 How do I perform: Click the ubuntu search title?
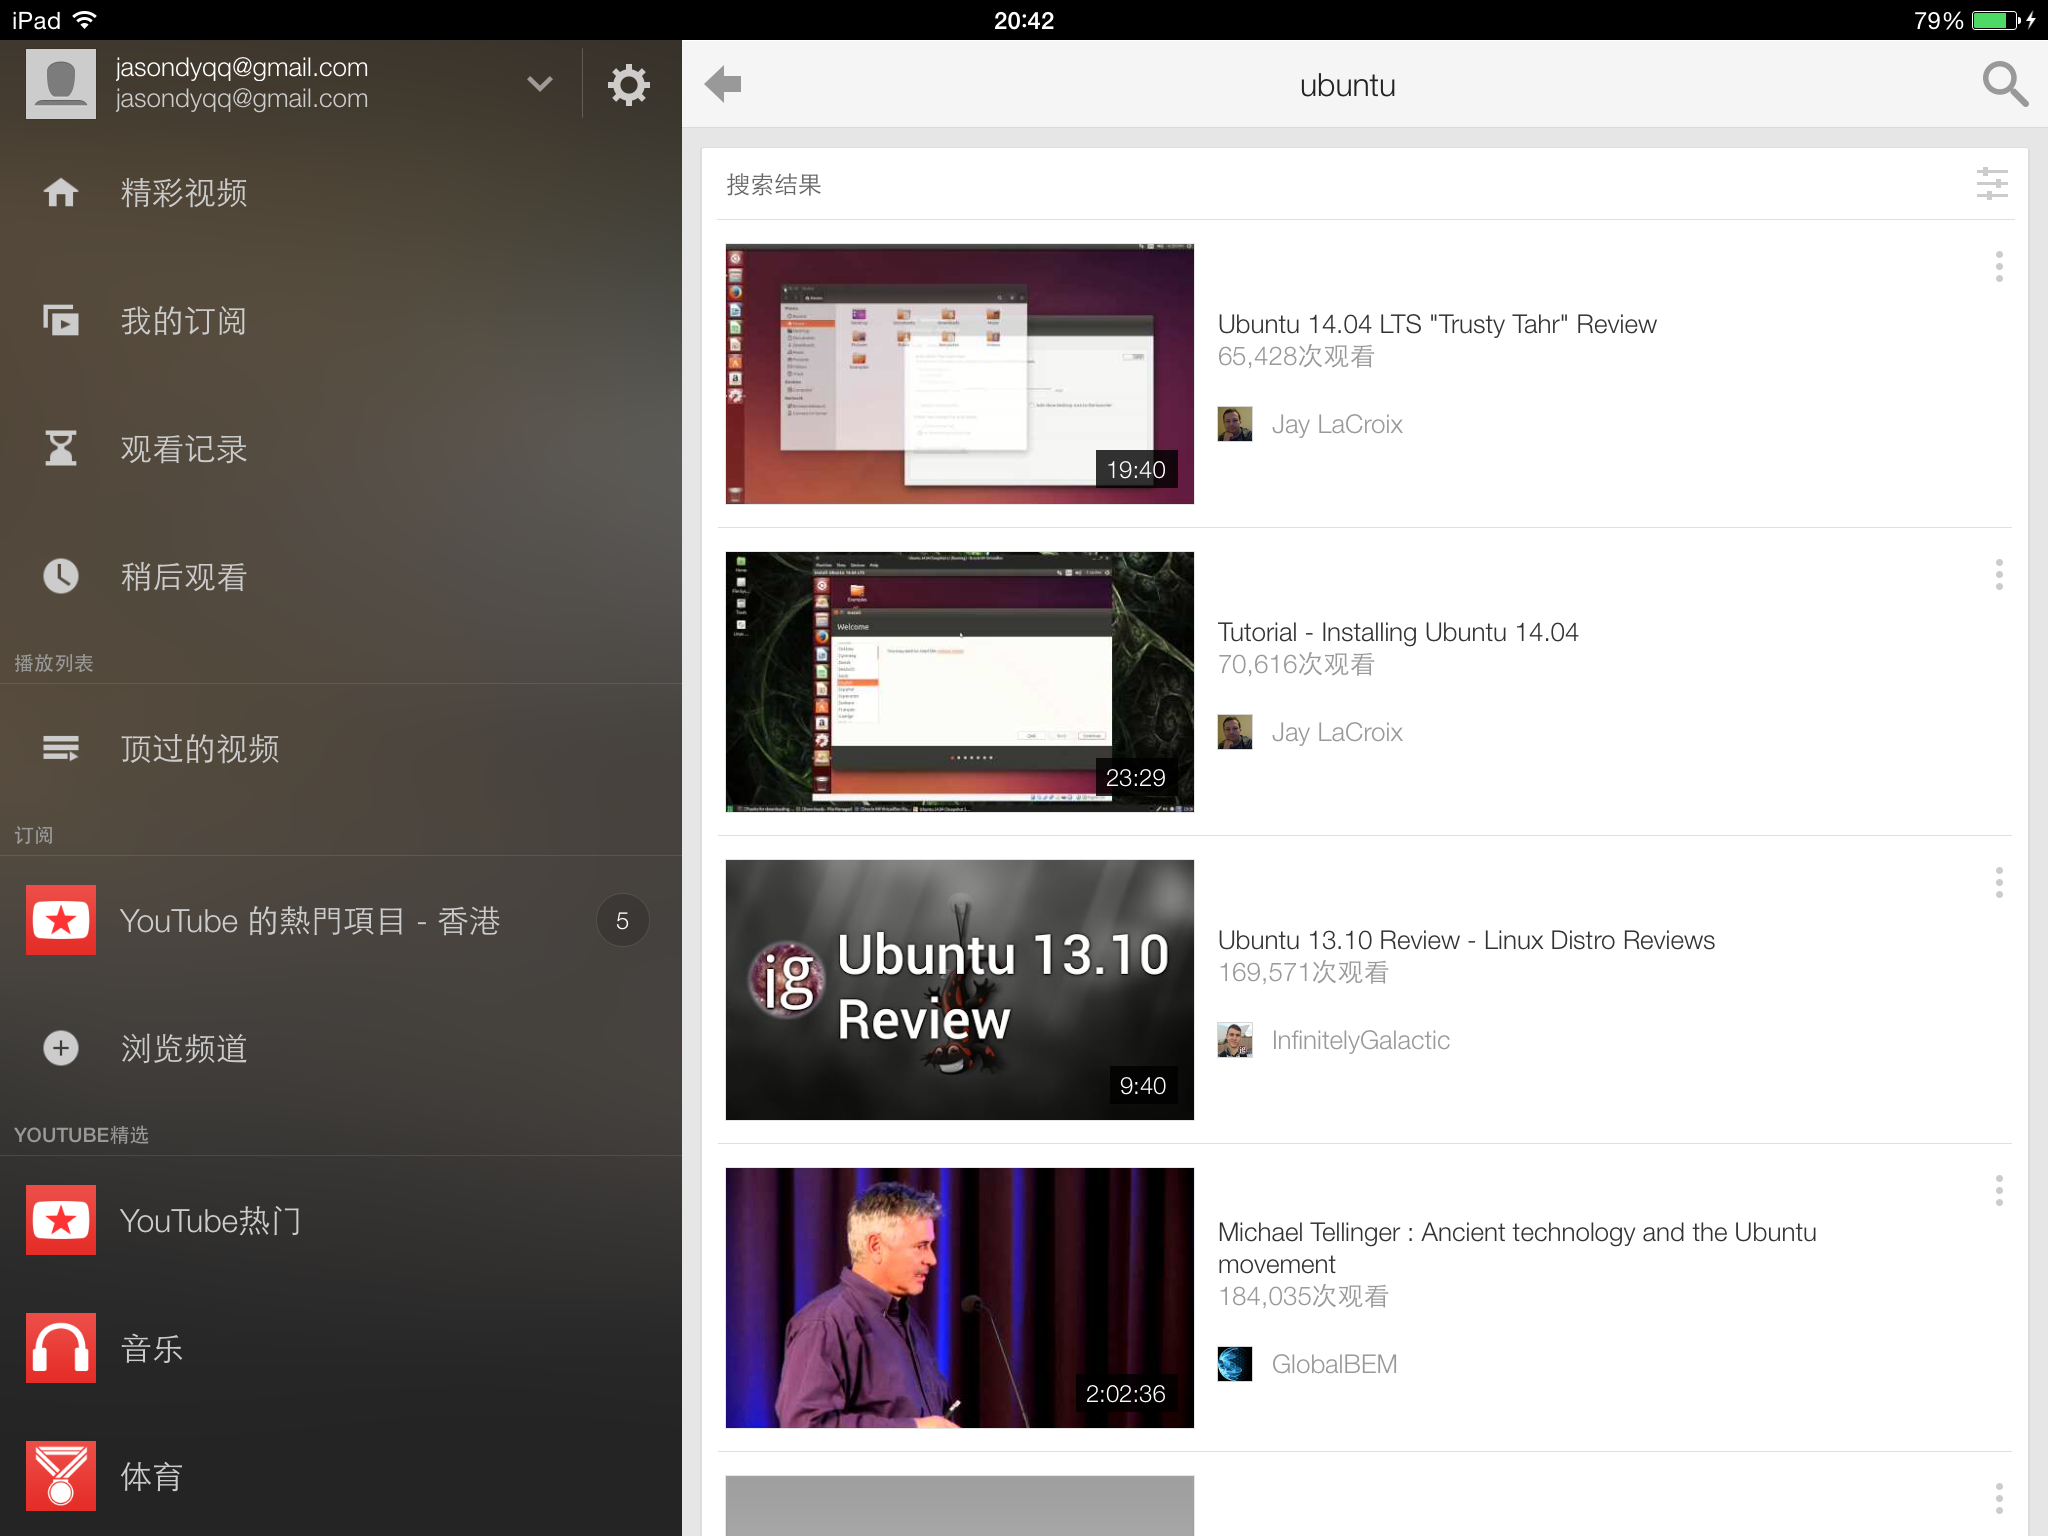[x=1348, y=85]
